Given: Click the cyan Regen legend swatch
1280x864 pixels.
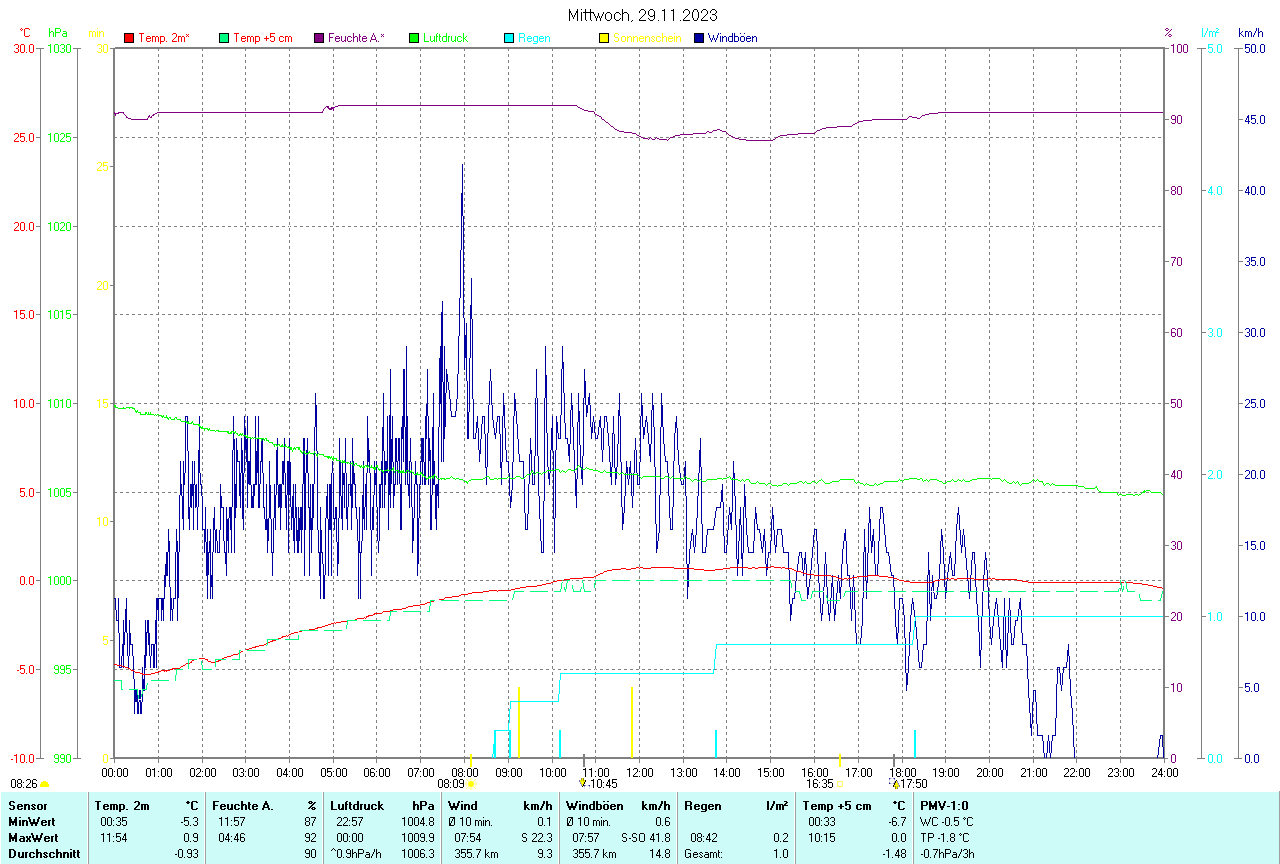Looking at the screenshot, I should pos(509,38).
